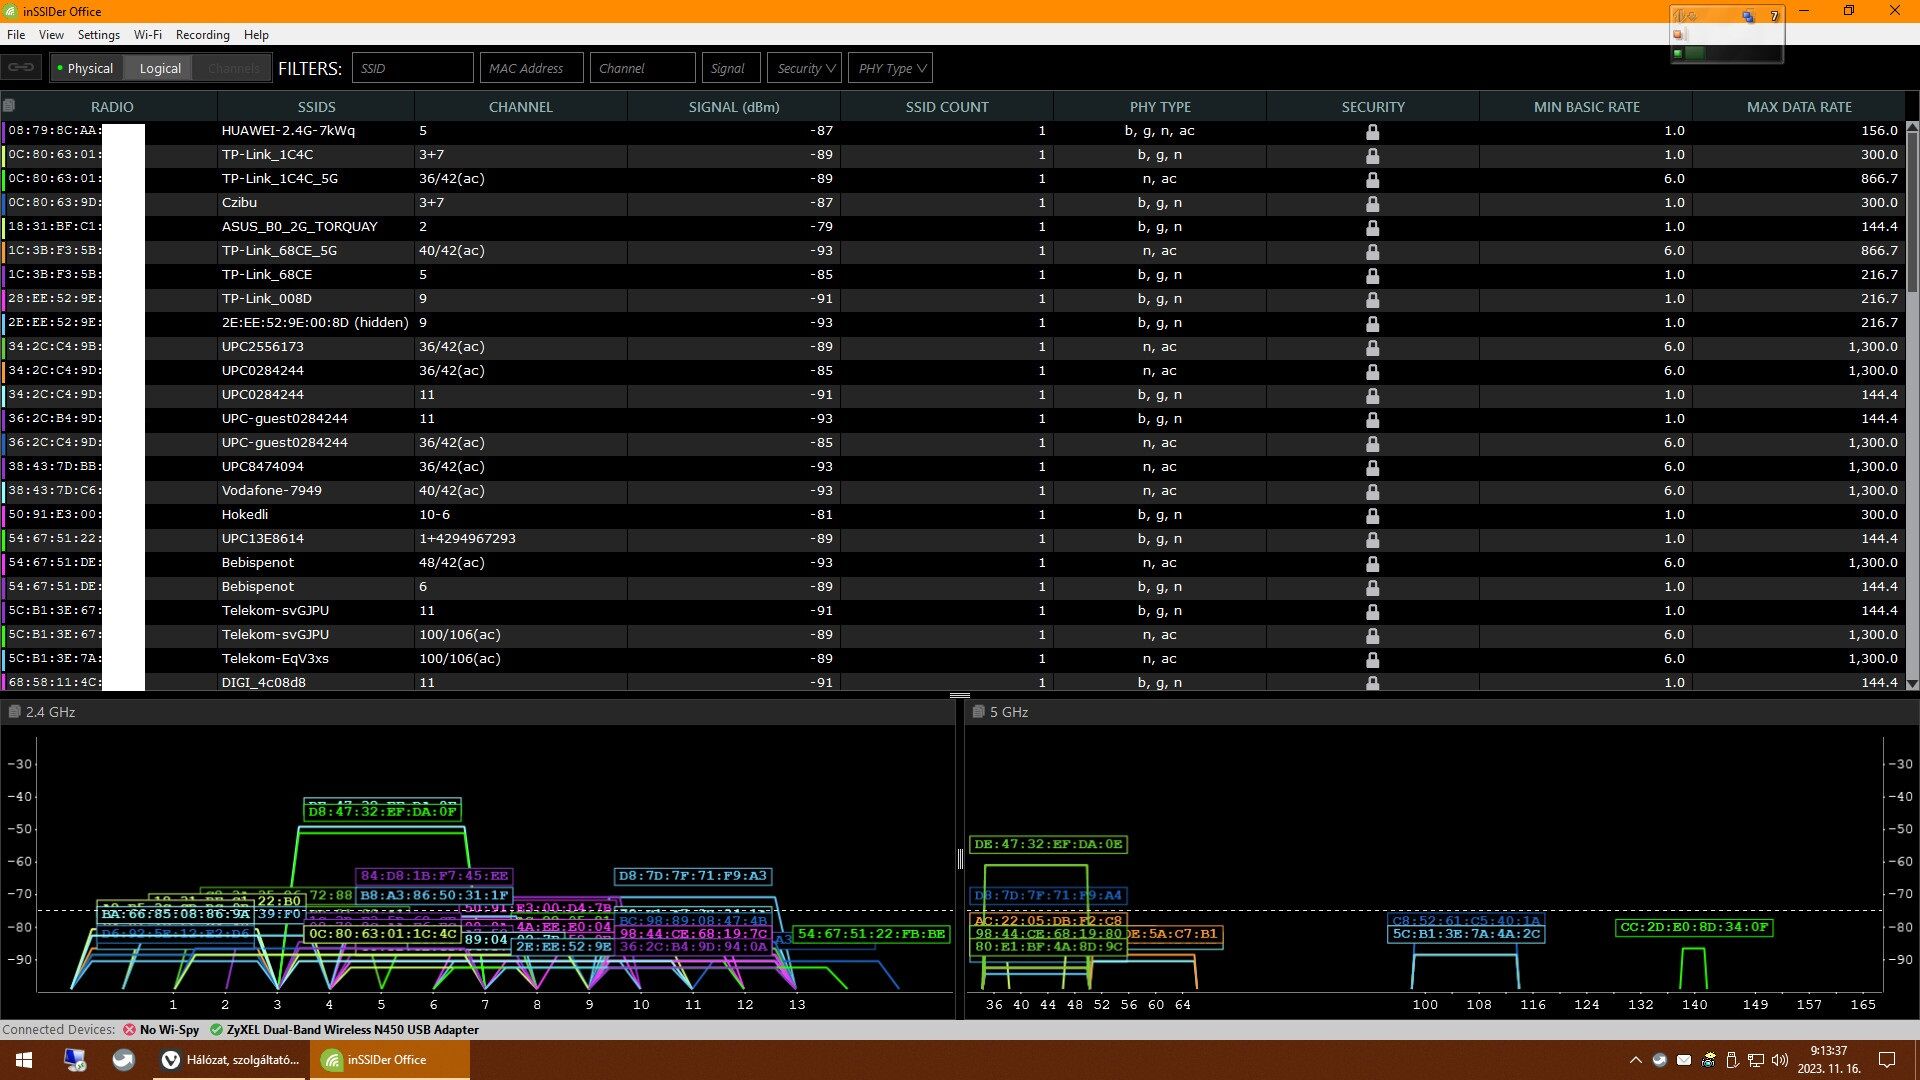Image resolution: width=1920 pixels, height=1080 pixels.
Task: Open the Help menu
Action: [256, 34]
